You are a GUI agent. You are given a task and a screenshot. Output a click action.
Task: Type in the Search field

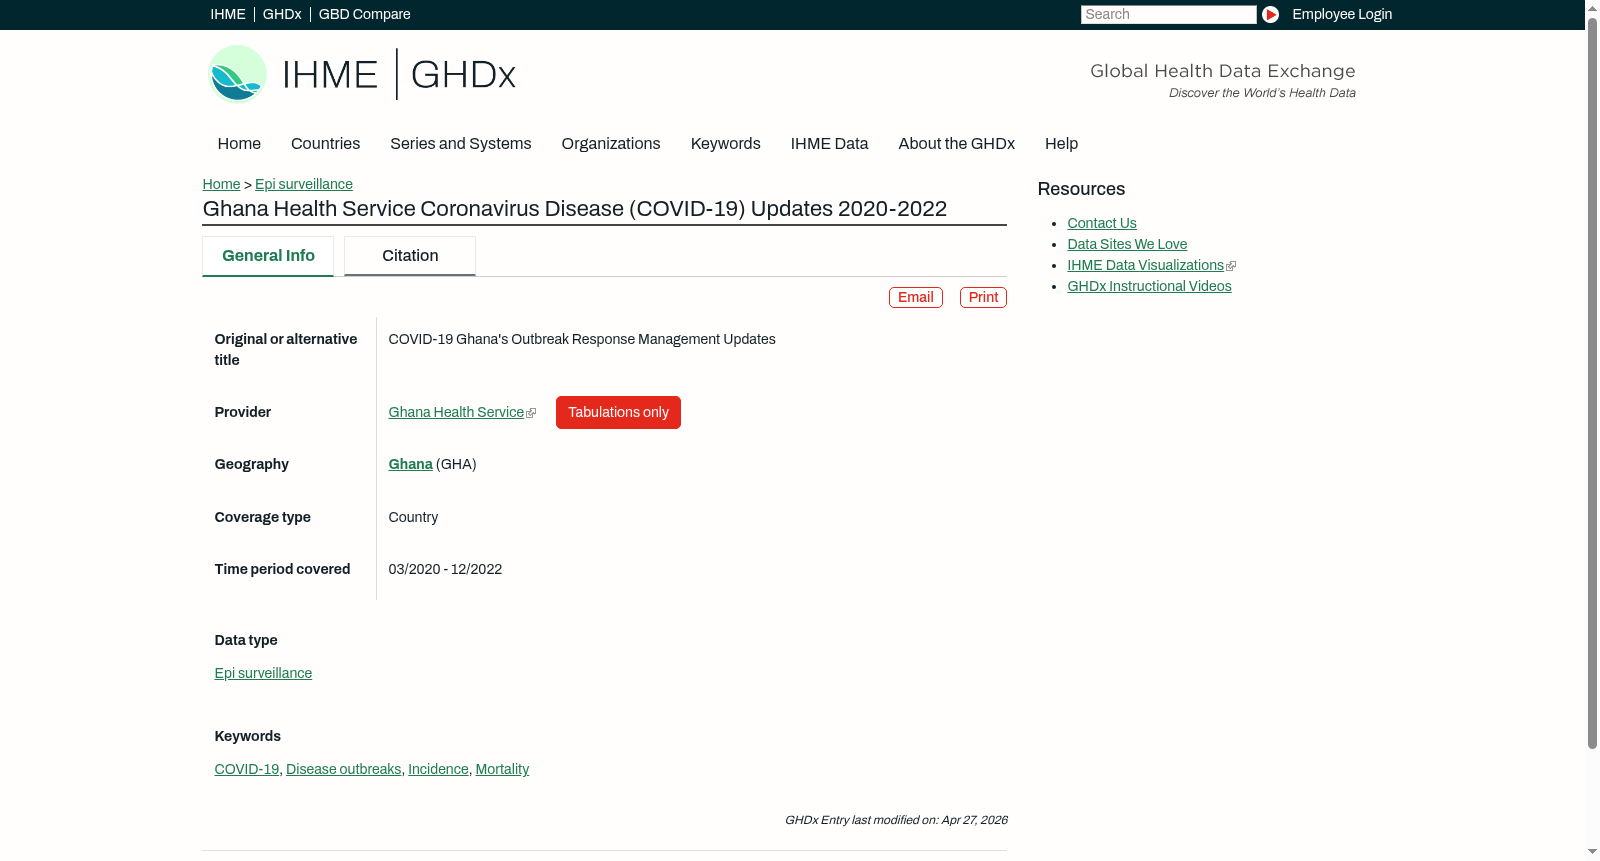pos(1168,14)
